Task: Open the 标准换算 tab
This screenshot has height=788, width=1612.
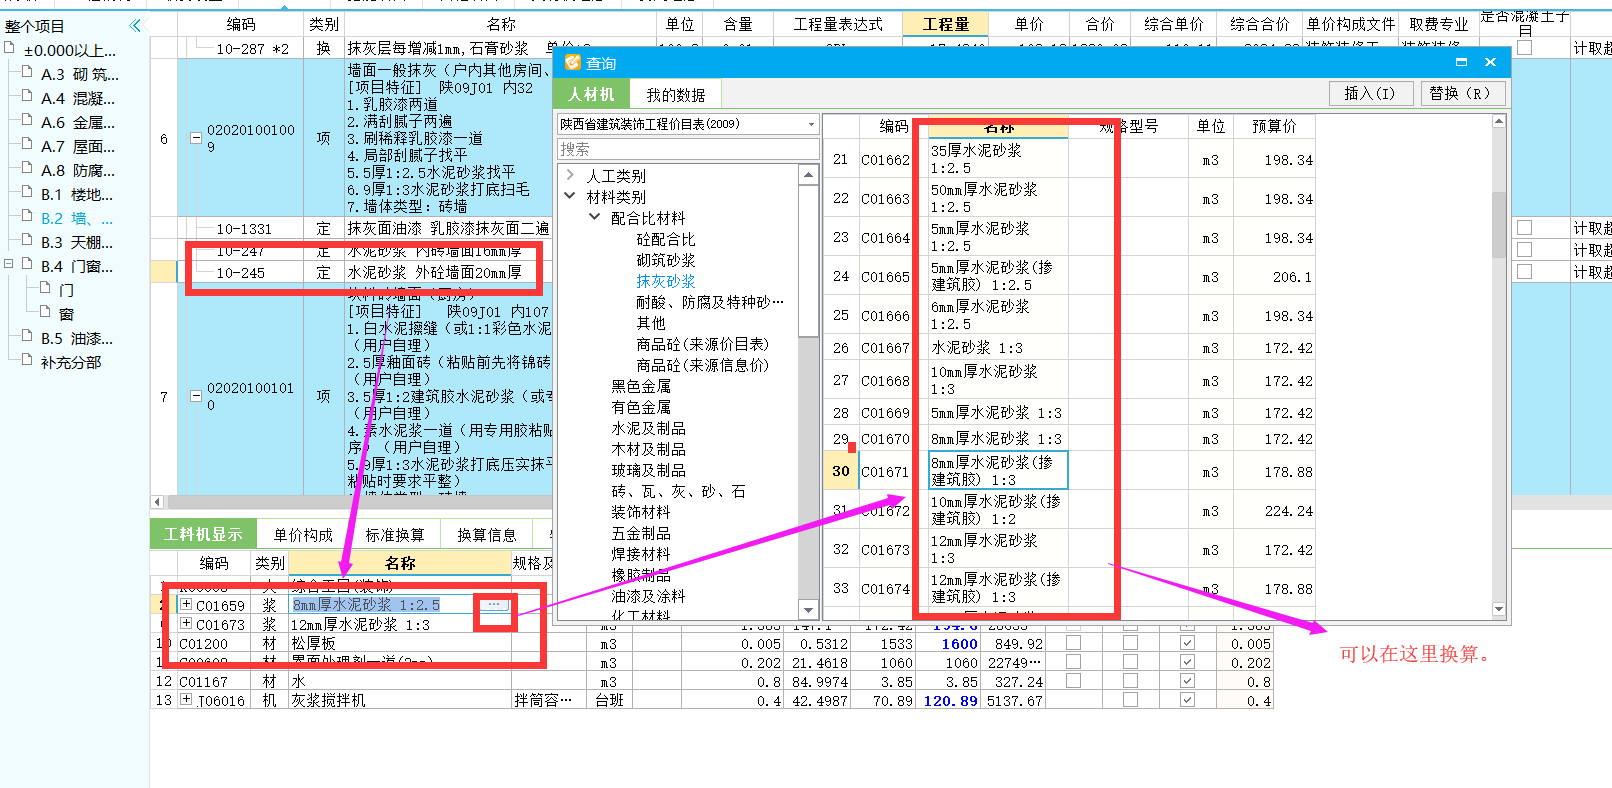Action: pyautogui.click(x=394, y=535)
